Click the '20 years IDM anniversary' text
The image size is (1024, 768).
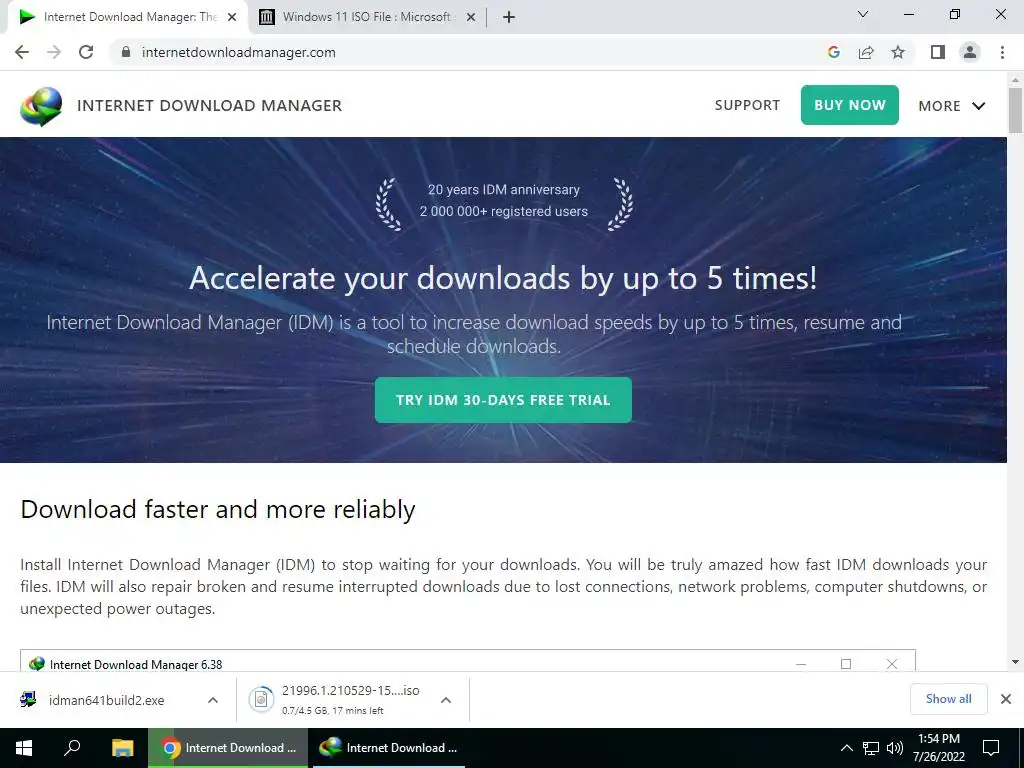click(504, 189)
